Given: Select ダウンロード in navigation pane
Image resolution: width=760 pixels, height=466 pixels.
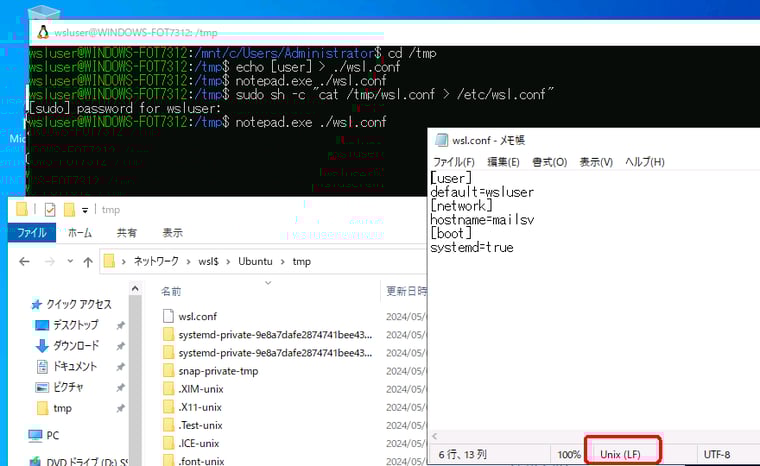Looking at the screenshot, I should pos(76,346).
